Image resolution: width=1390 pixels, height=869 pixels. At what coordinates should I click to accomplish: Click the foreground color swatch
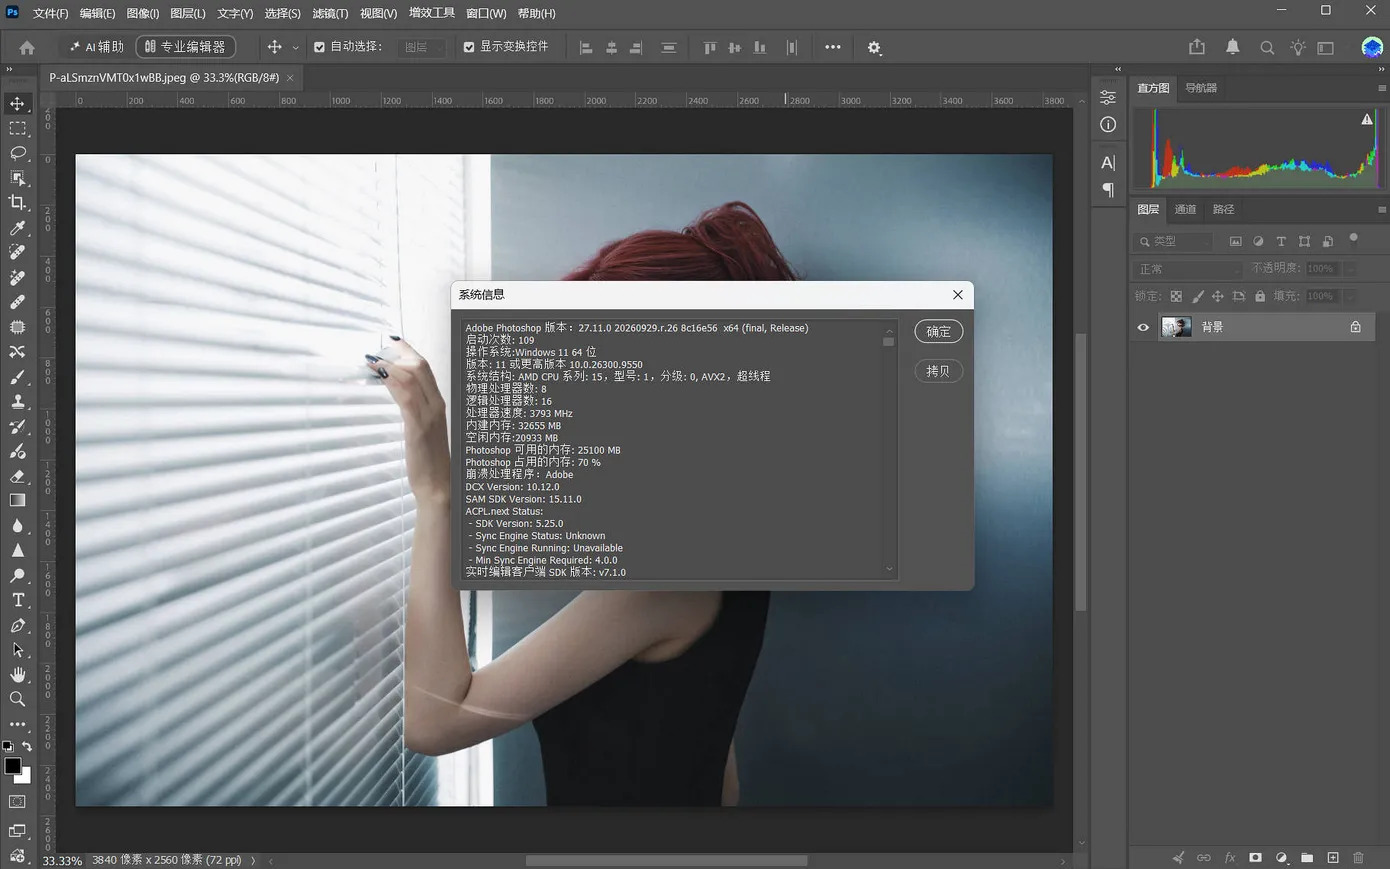pos(12,766)
